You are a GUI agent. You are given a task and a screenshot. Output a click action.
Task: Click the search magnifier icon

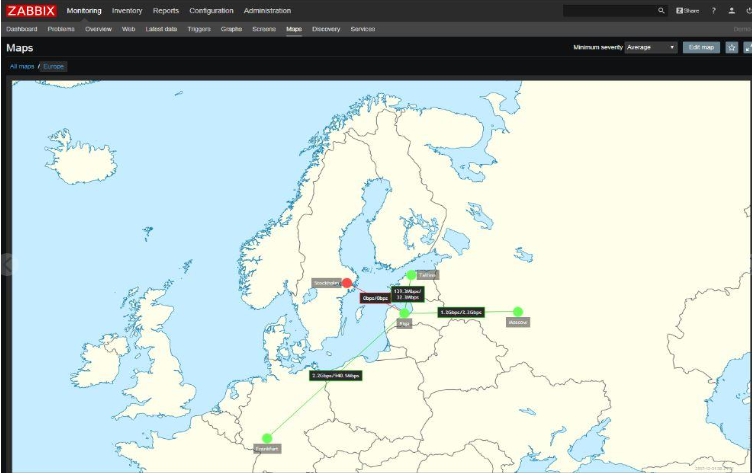coord(661,10)
